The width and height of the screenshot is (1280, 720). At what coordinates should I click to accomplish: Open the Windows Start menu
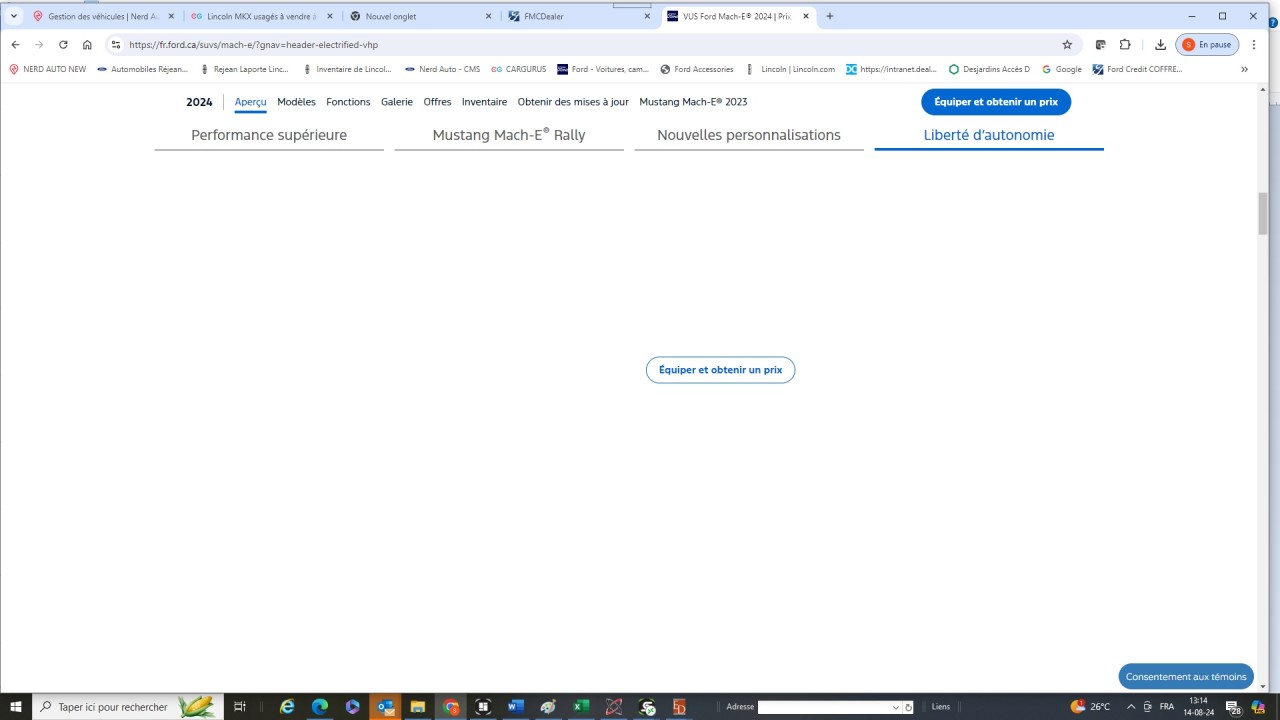point(16,707)
